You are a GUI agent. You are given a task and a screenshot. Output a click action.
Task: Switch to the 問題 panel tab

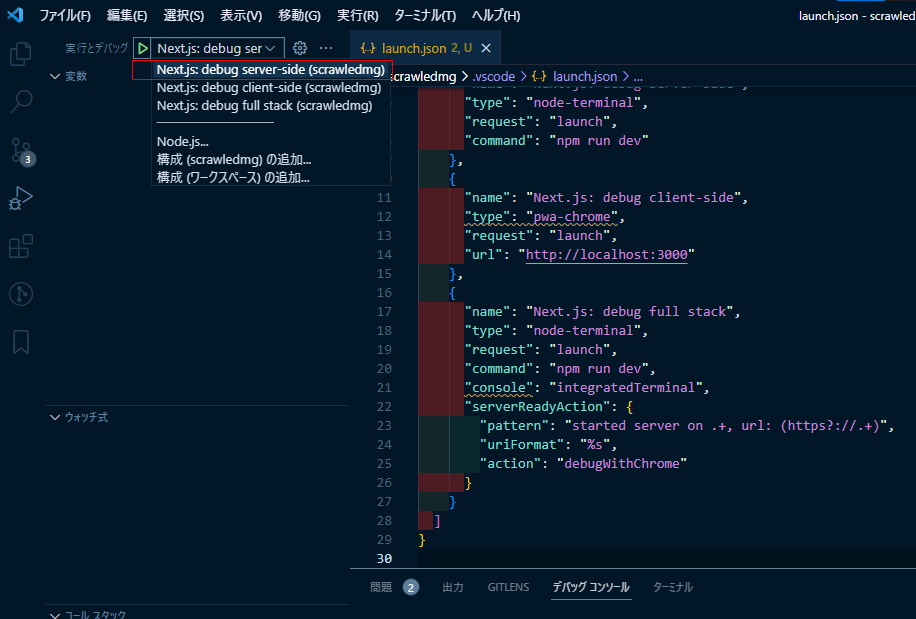click(x=381, y=587)
